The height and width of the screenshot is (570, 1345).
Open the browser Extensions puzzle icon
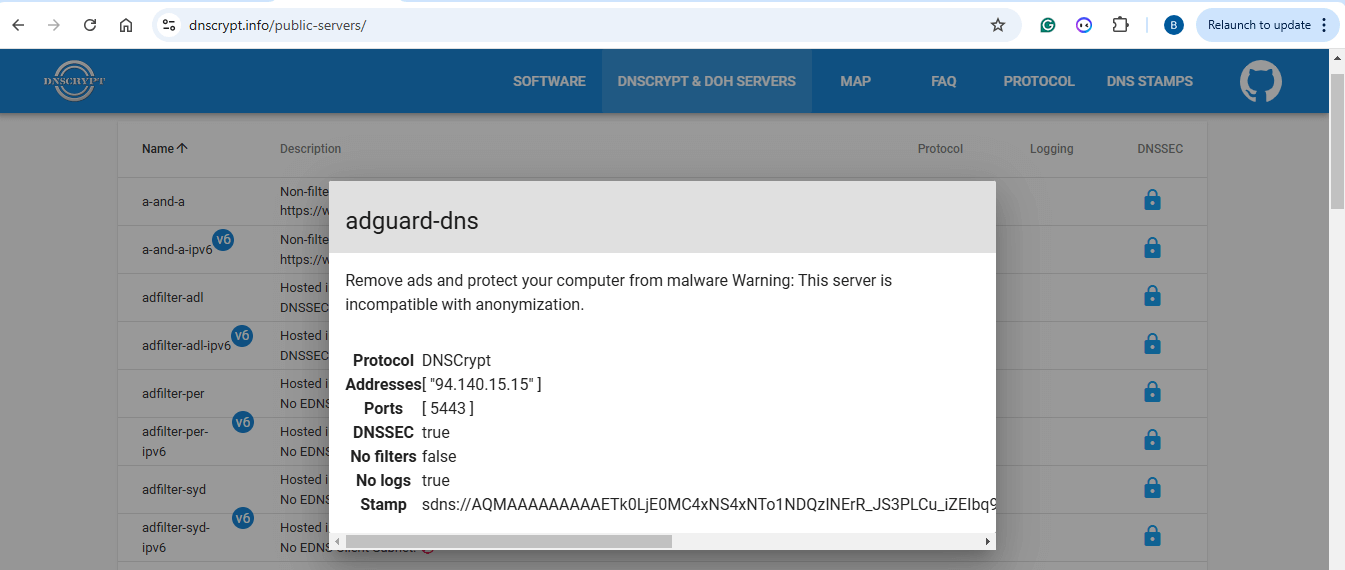[x=1121, y=25]
